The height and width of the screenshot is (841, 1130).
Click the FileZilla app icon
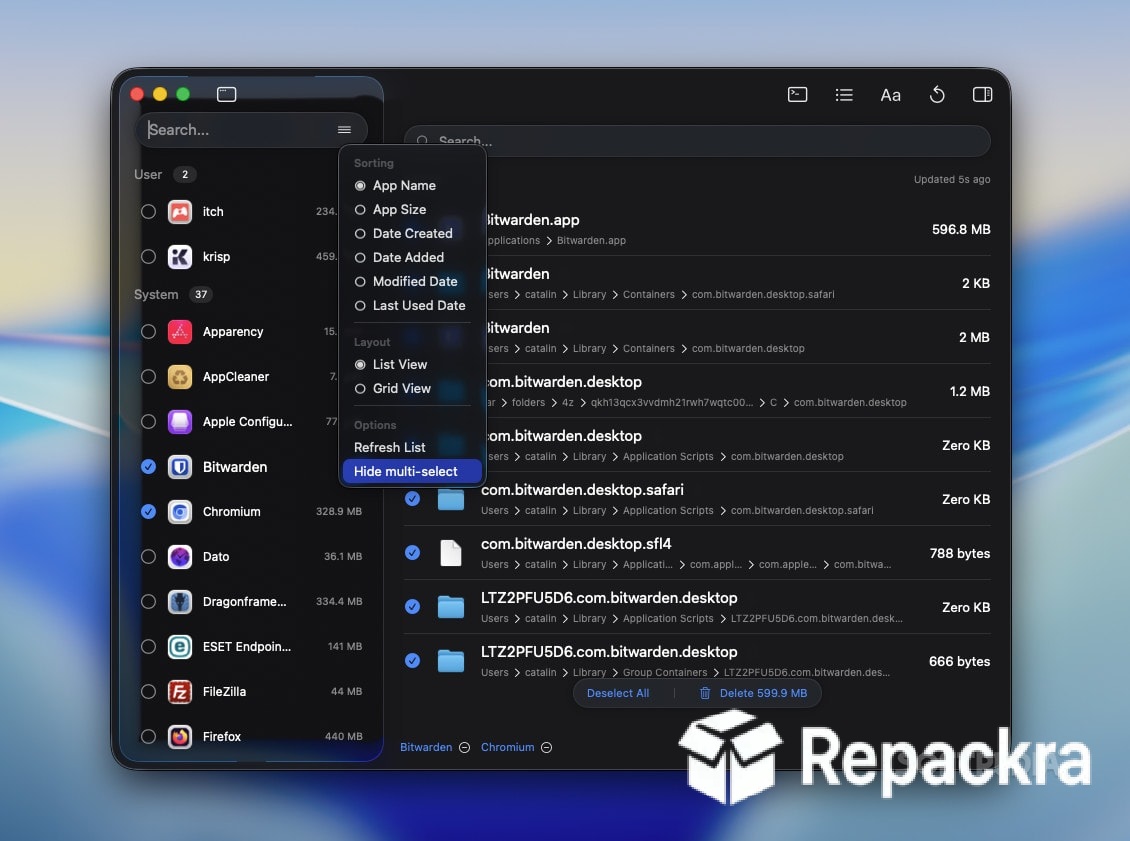coord(180,692)
